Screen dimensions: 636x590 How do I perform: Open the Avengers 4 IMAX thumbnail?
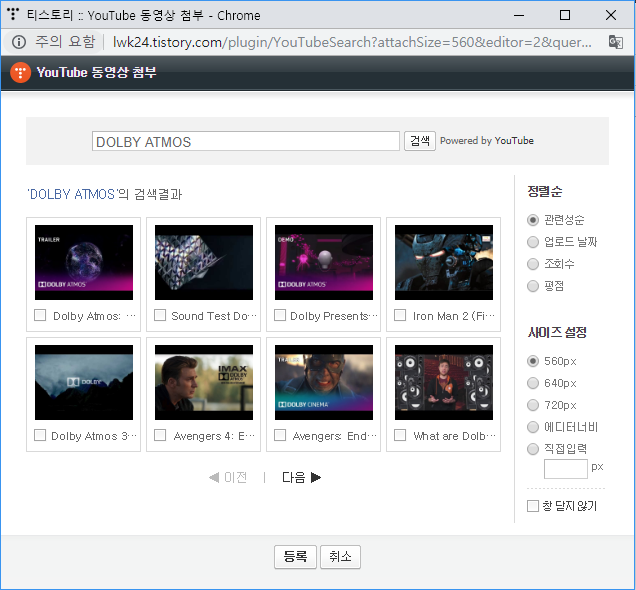[204, 382]
